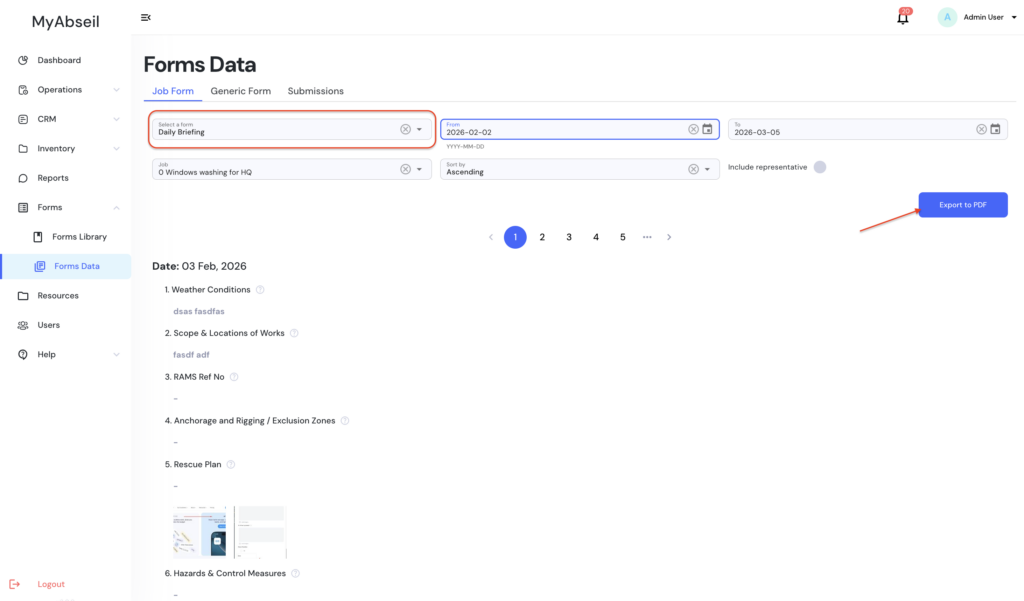Open Forms Library in the sidebar
The width and height of the screenshot is (1024, 601).
(79, 237)
